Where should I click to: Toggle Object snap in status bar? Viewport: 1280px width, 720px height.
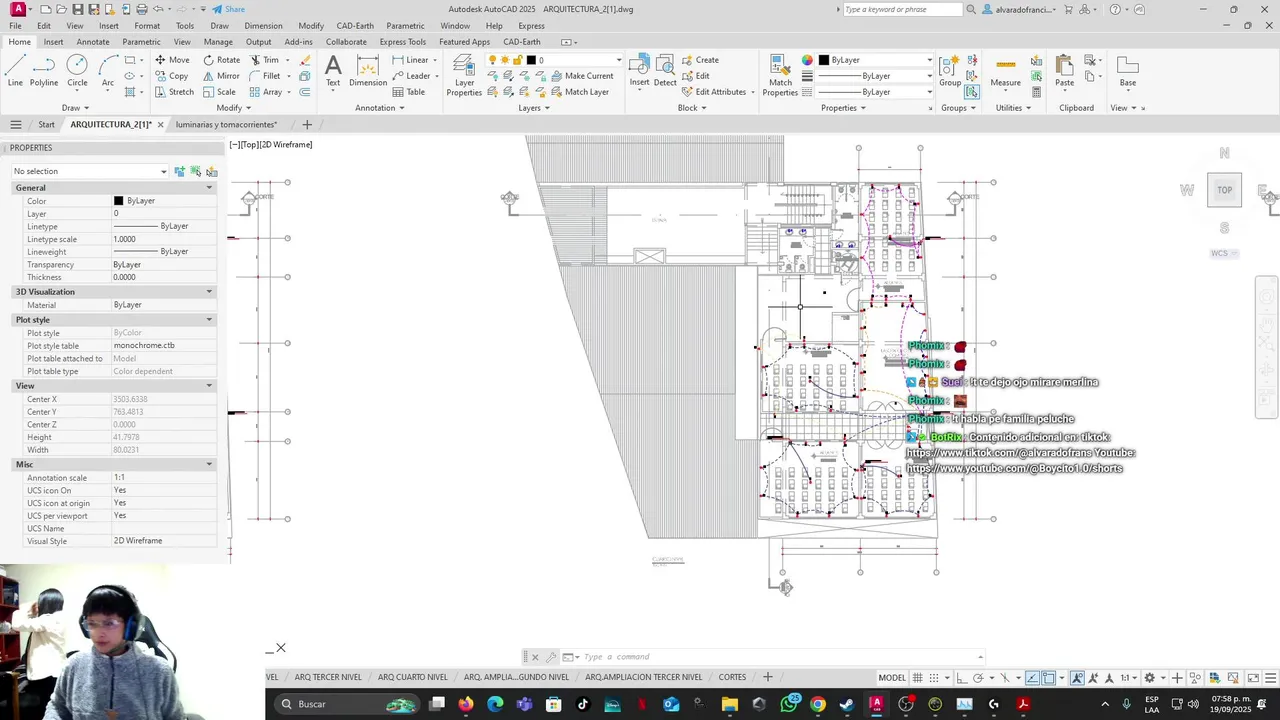tap(1050, 678)
